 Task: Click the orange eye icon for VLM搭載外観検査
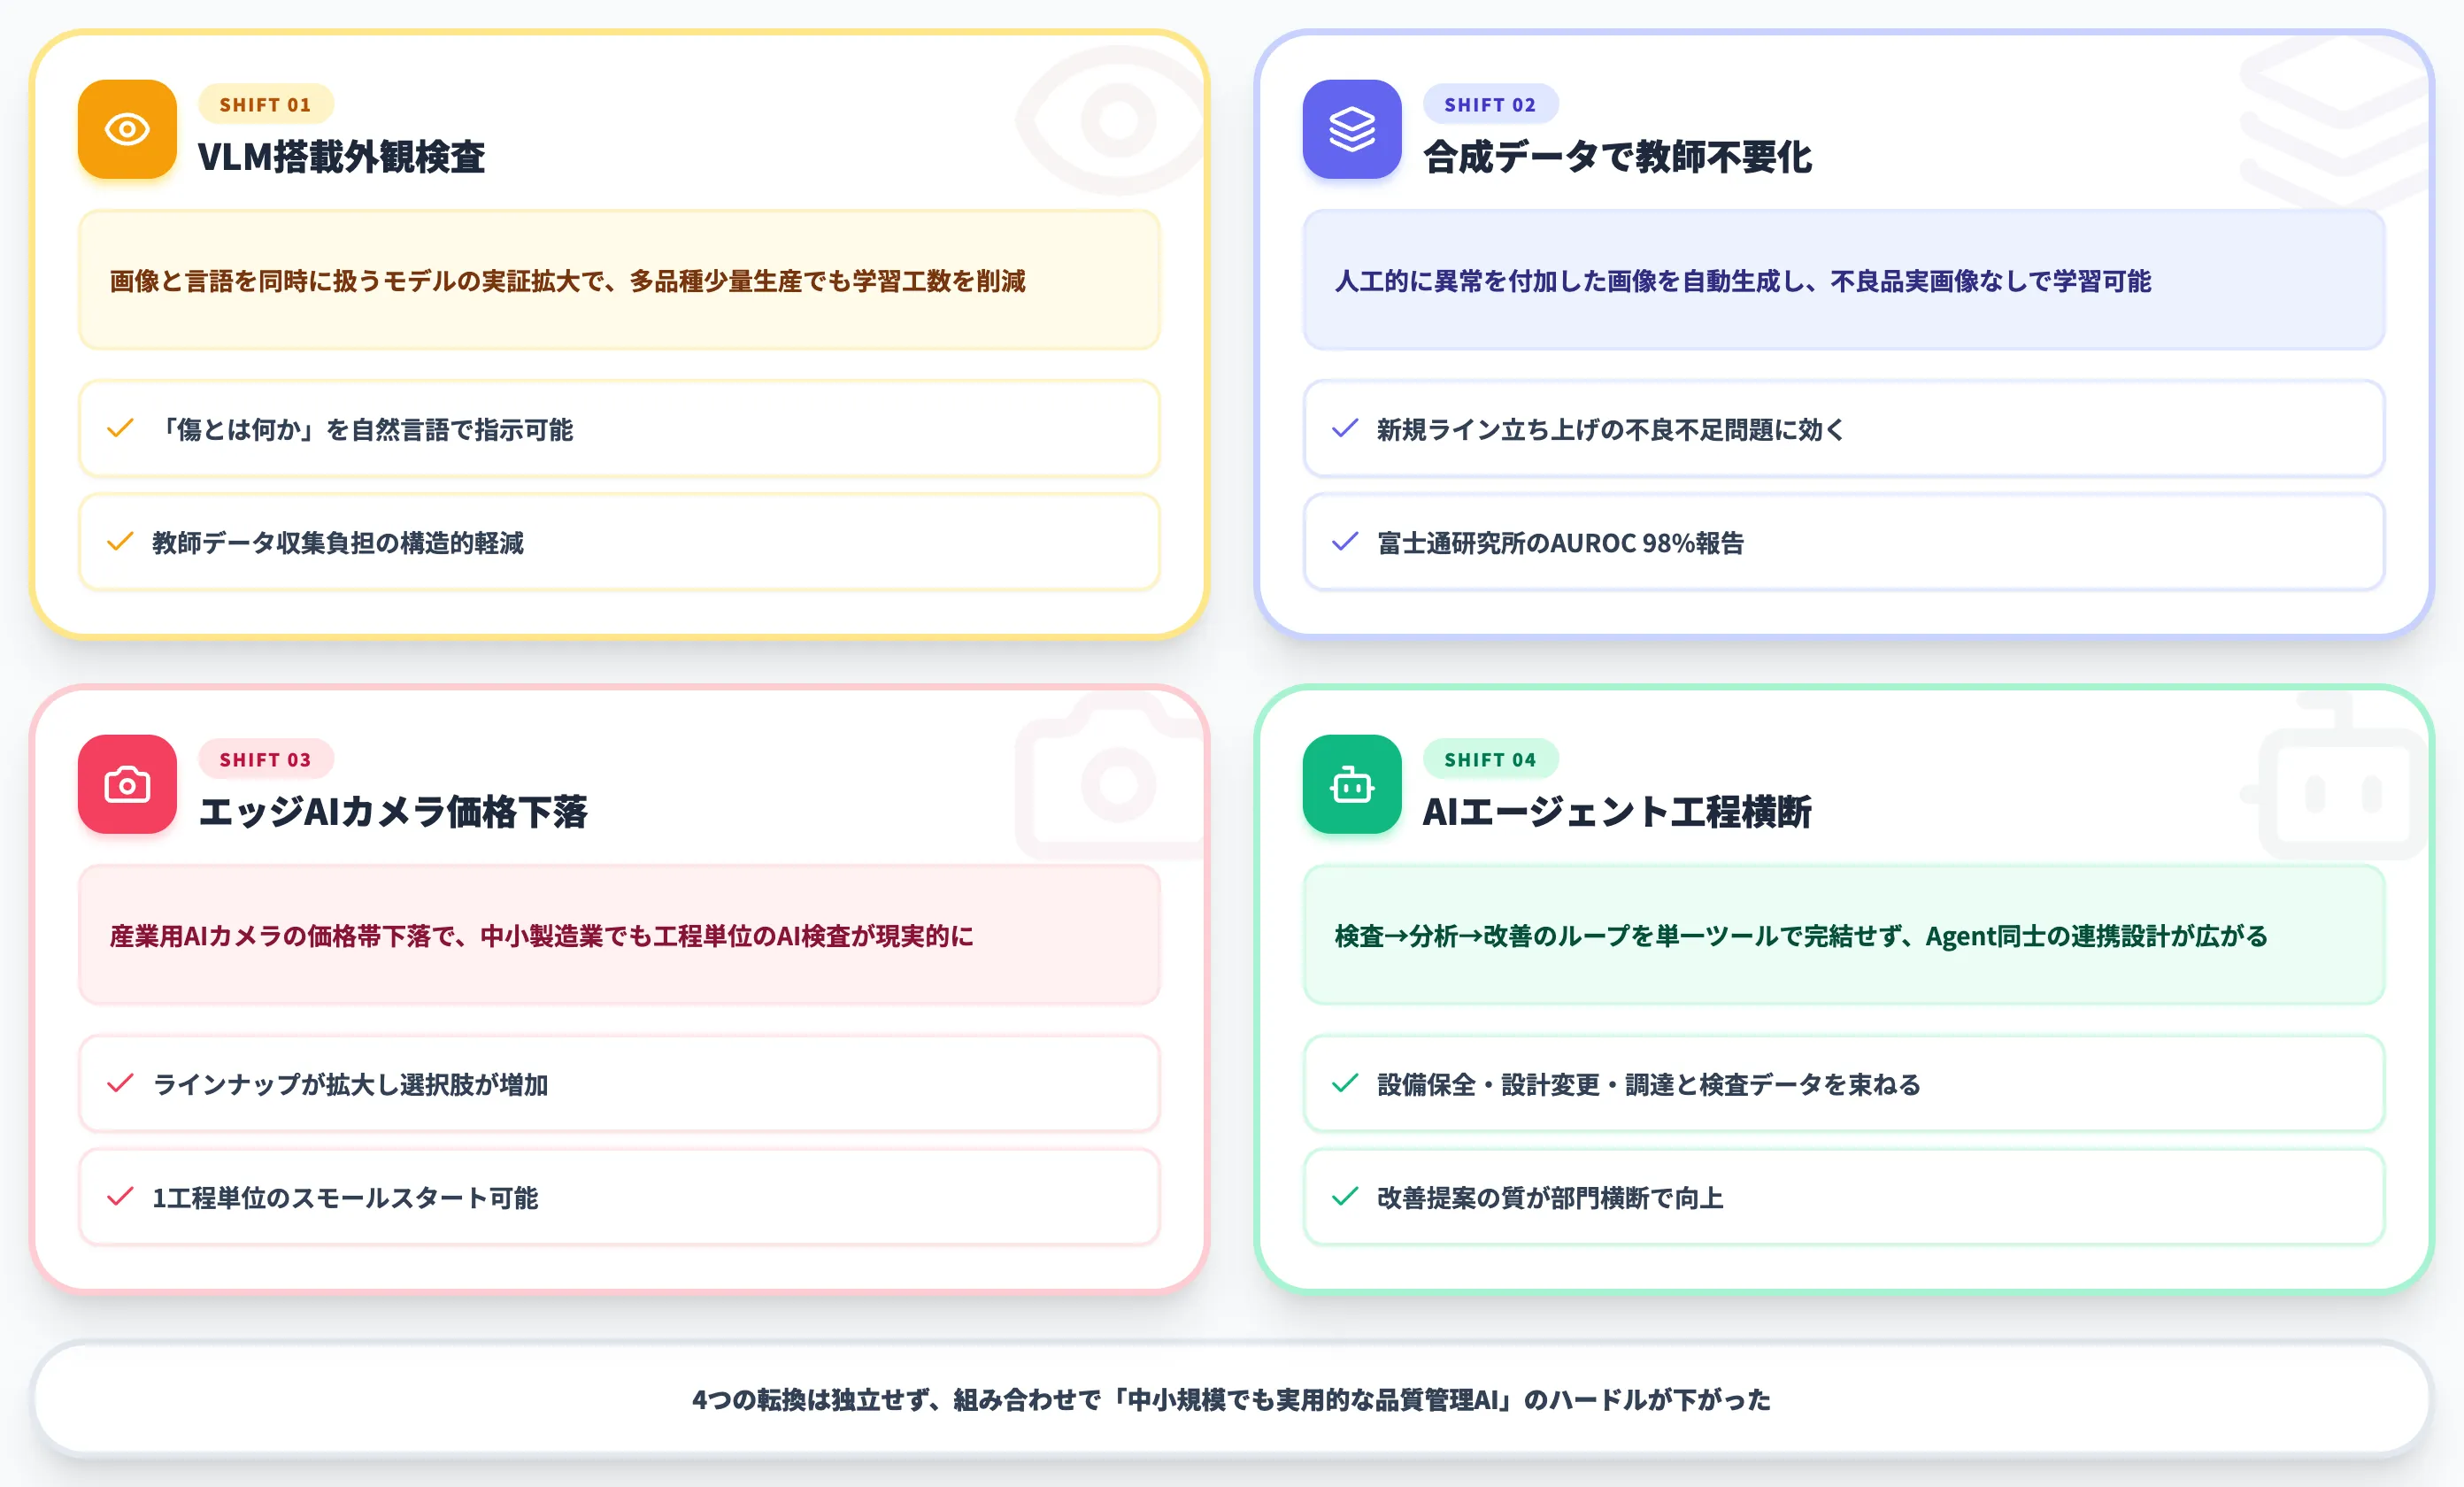click(x=127, y=129)
